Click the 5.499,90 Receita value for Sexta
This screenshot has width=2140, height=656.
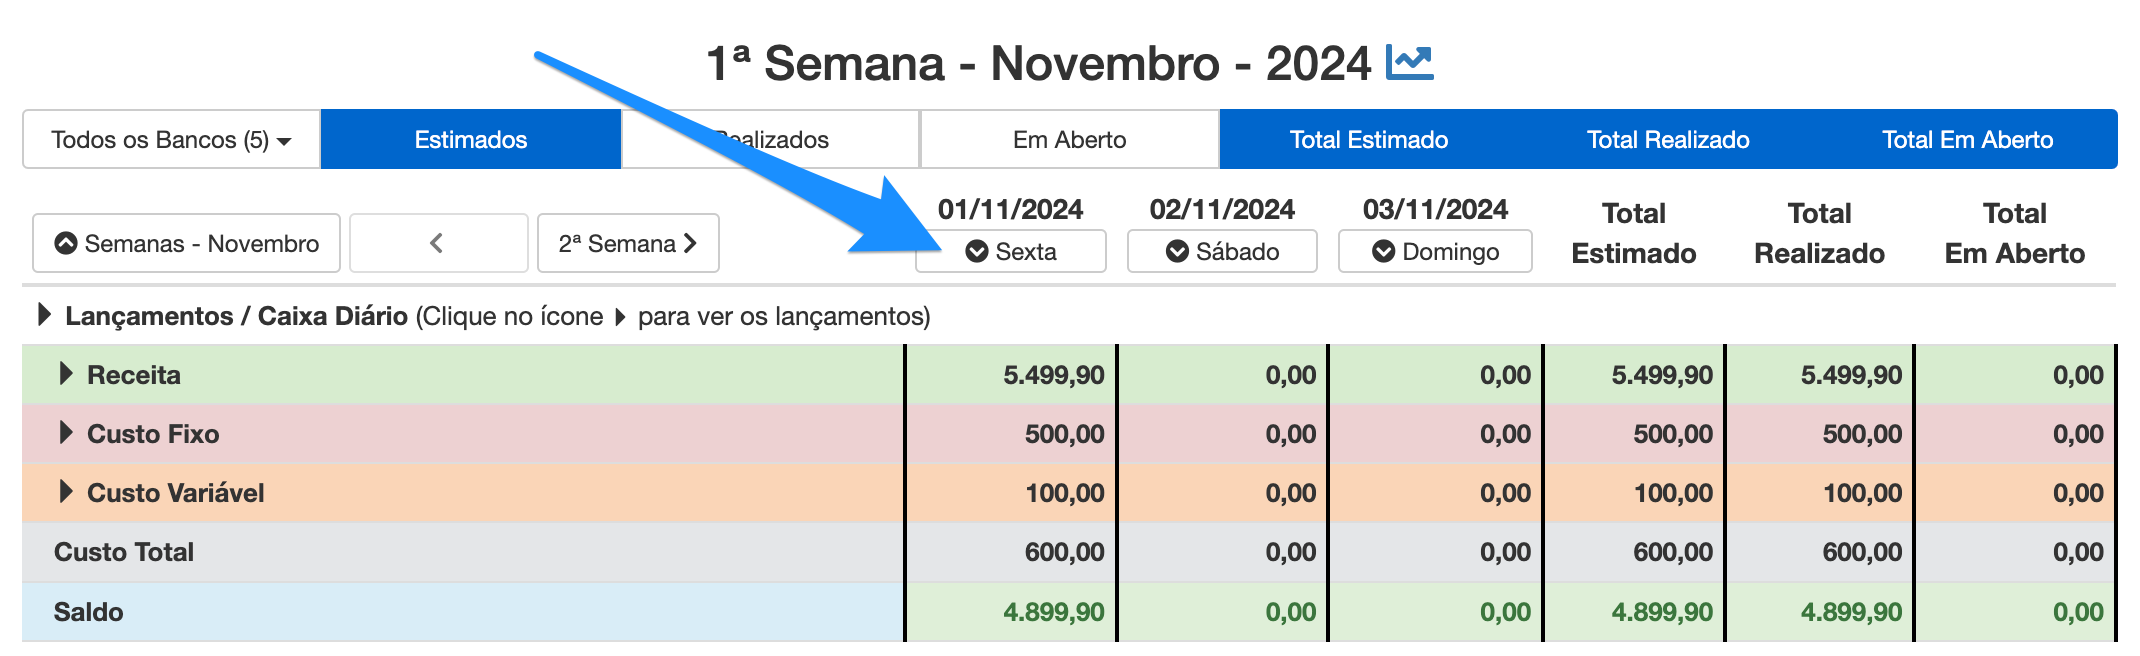1054,375
